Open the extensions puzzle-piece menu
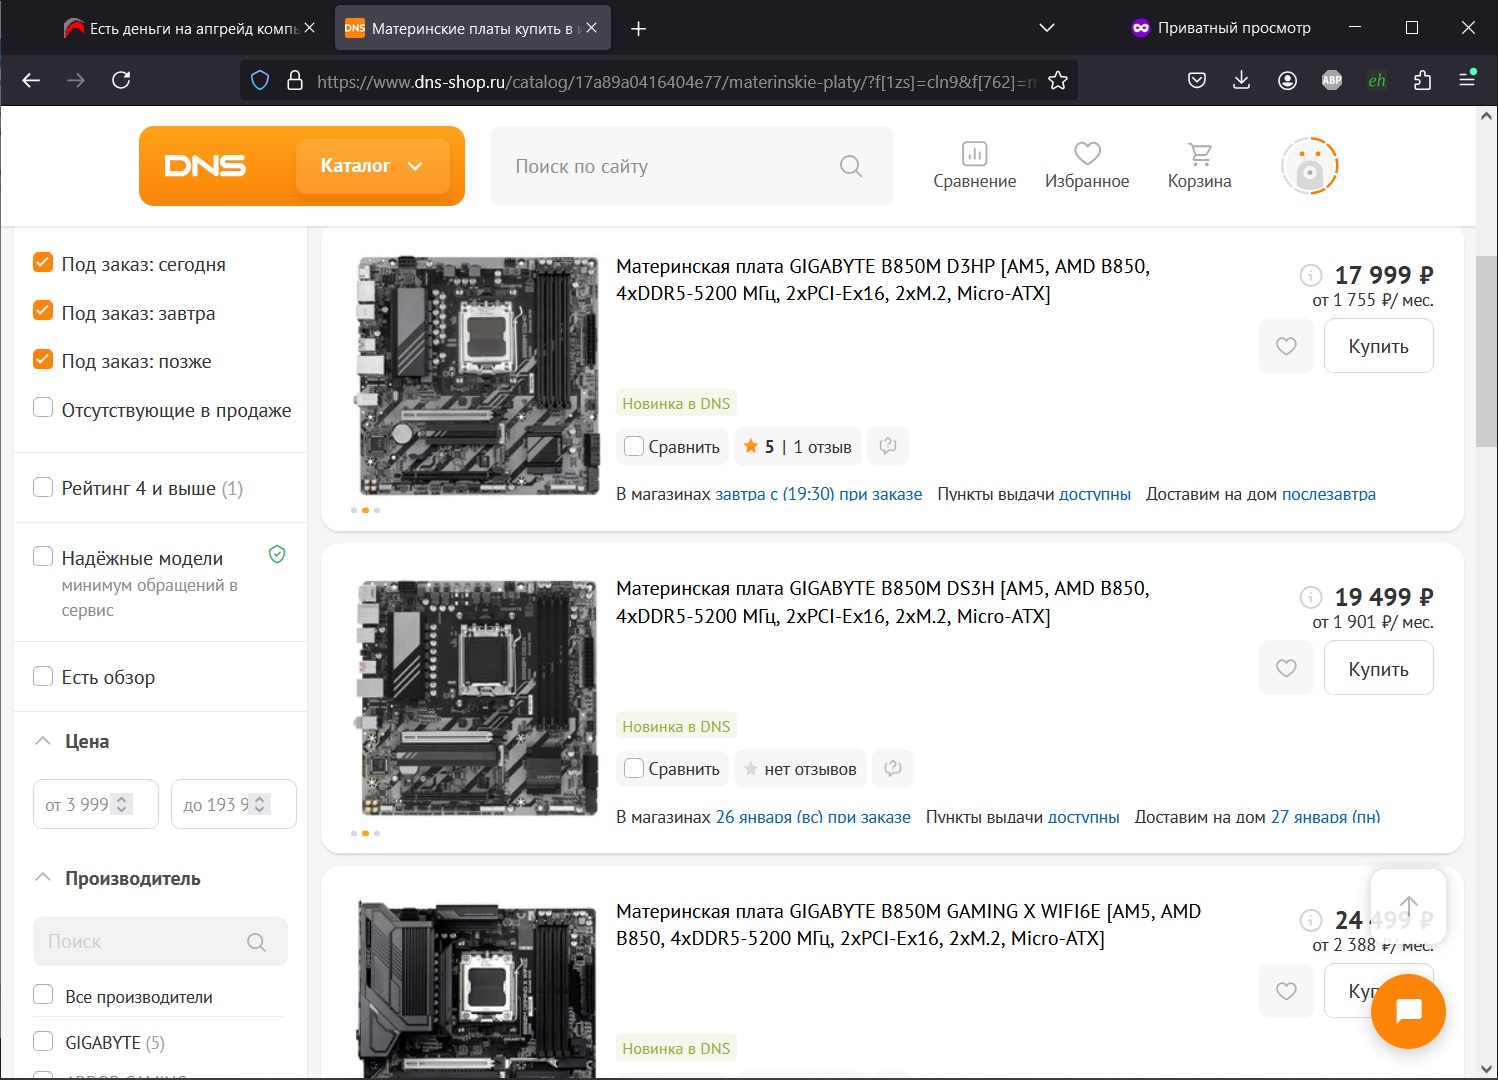 pyautogui.click(x=1422, y=81)
